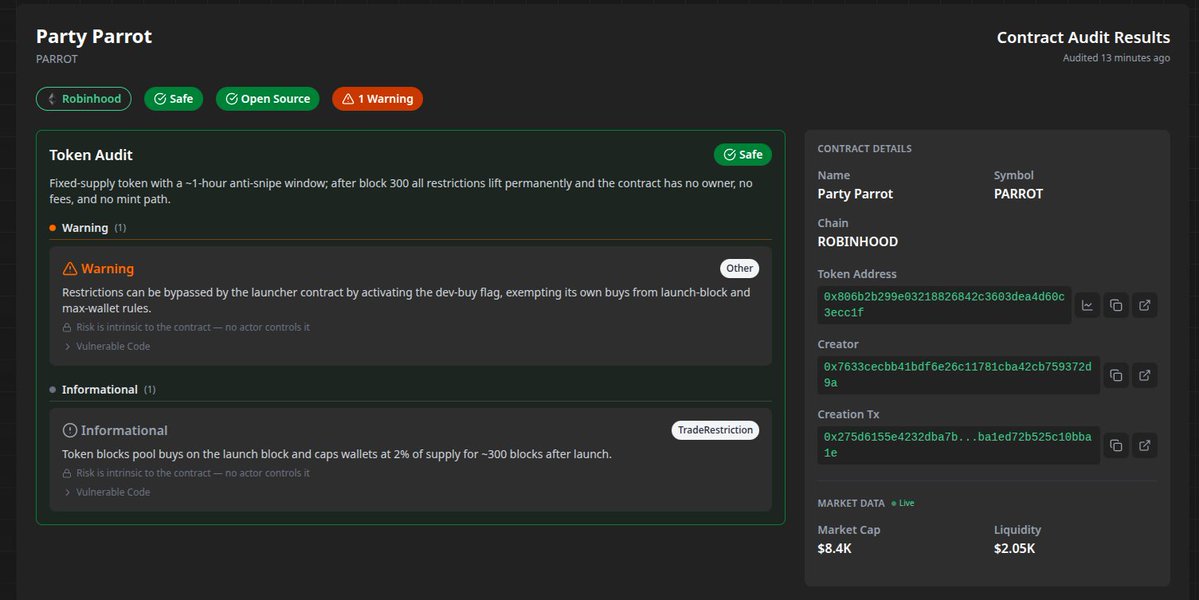The height and width of the screenshot is (600, 1199).
Task: Select the creation tx hash 0x275d6155e4...
Action: tap(958, 445)
